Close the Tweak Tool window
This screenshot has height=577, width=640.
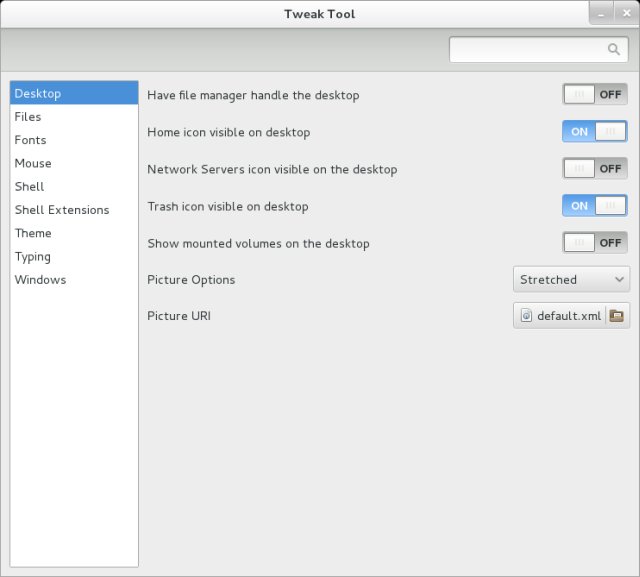pyautogui.click(x=627, y=13)
